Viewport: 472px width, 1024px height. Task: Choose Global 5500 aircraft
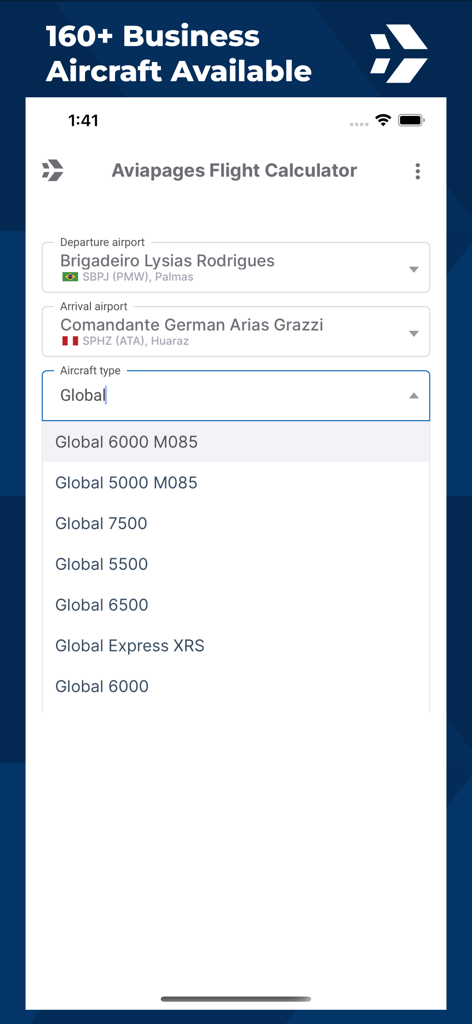236,564
